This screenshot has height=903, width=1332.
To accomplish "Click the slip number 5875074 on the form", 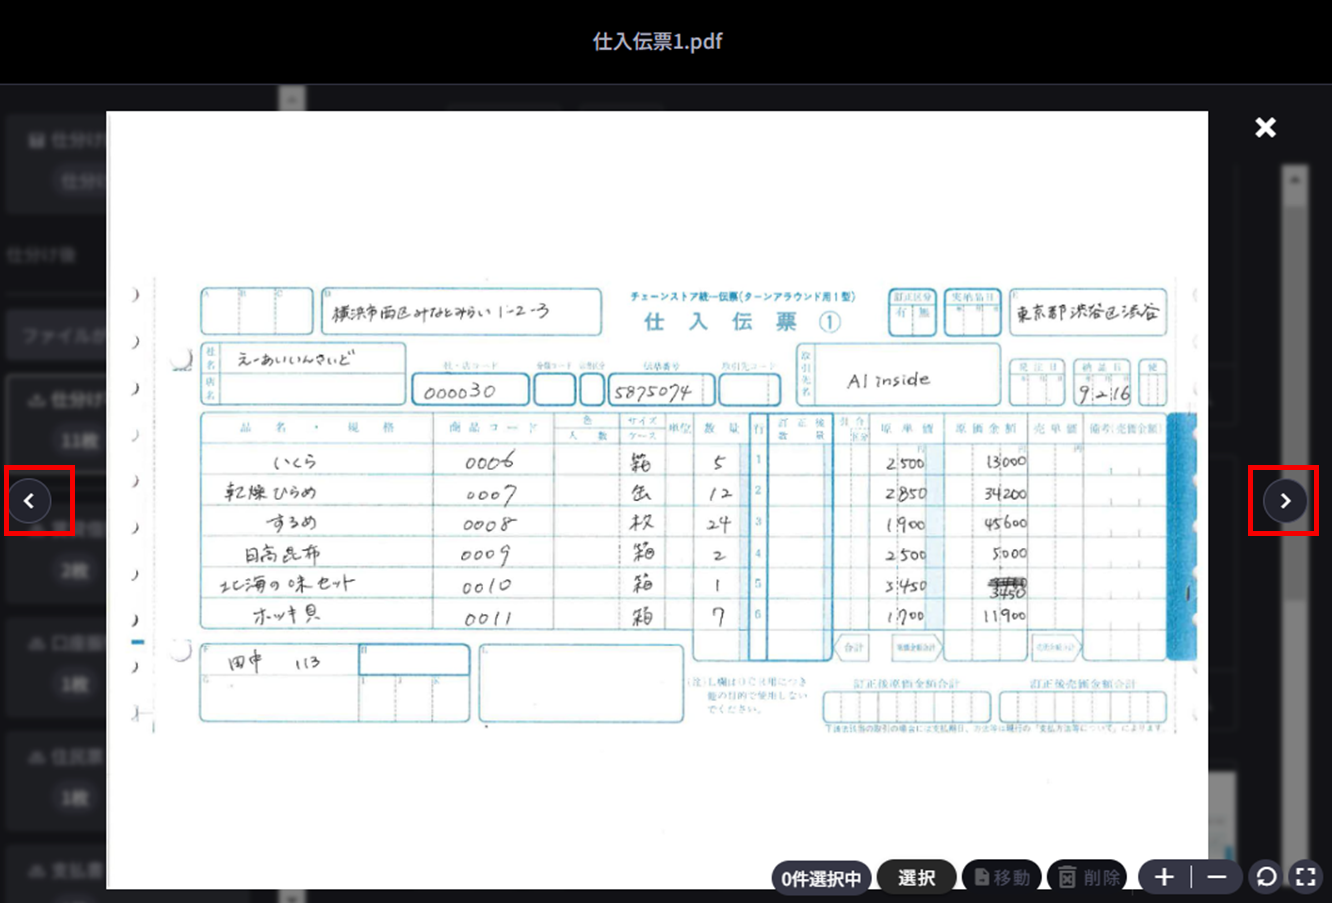I will pyautogui.click(x=652, y=391).
